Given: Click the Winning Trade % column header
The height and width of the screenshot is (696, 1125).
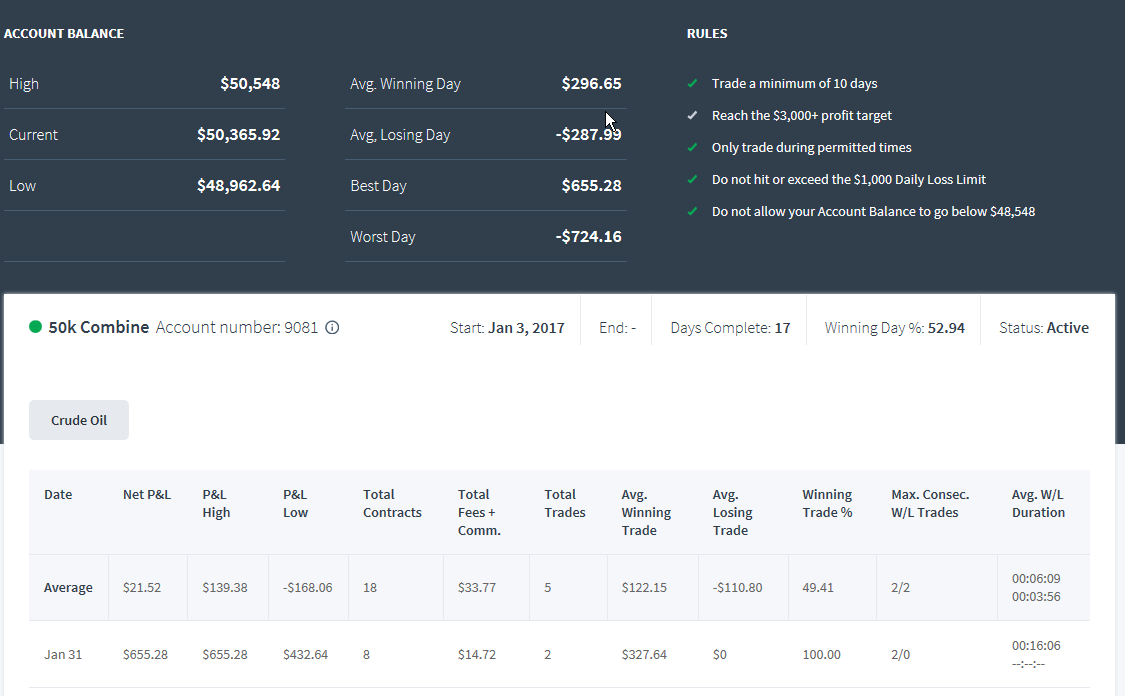Looking at the screenshot, I should (x=827, y=504).
